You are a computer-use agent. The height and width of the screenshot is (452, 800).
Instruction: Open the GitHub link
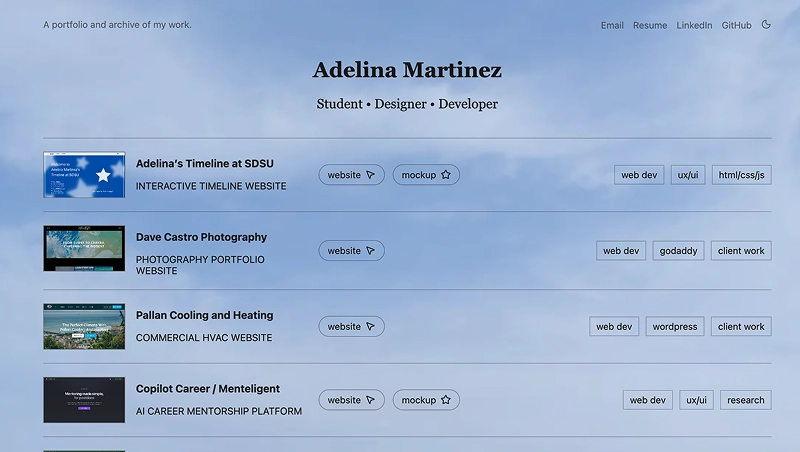pyautogui.click(x=736, y=25)
